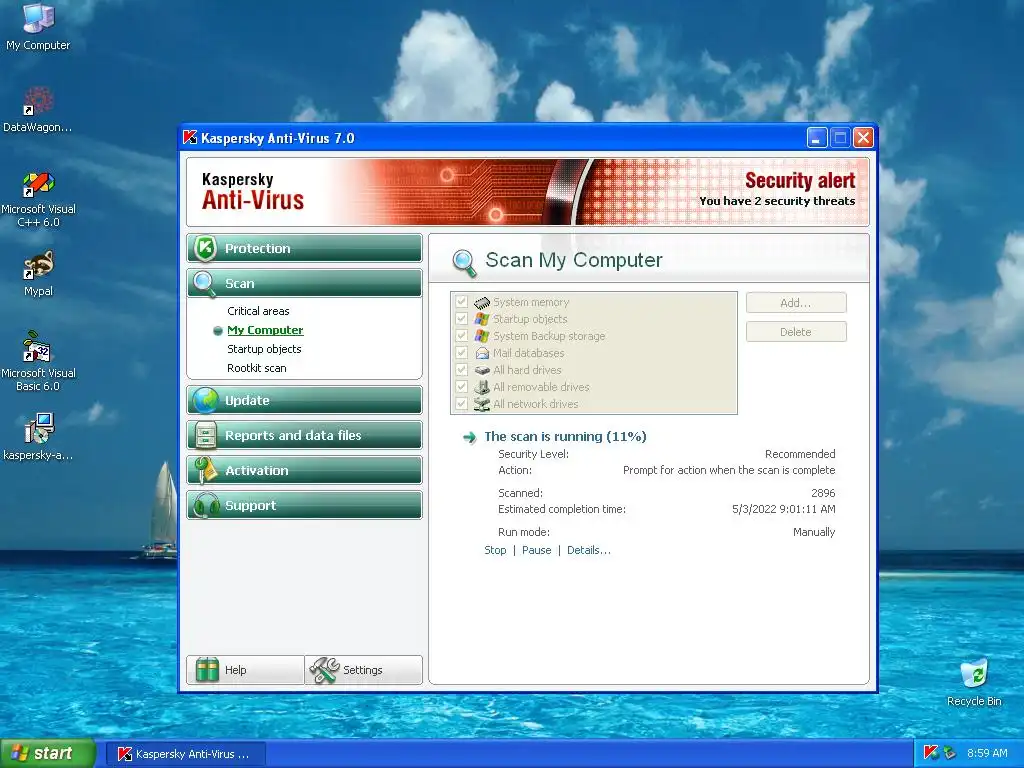1024x768 pixels.
Task: Open the DataWagon desktop shortcut
Action: coord(38,109)
